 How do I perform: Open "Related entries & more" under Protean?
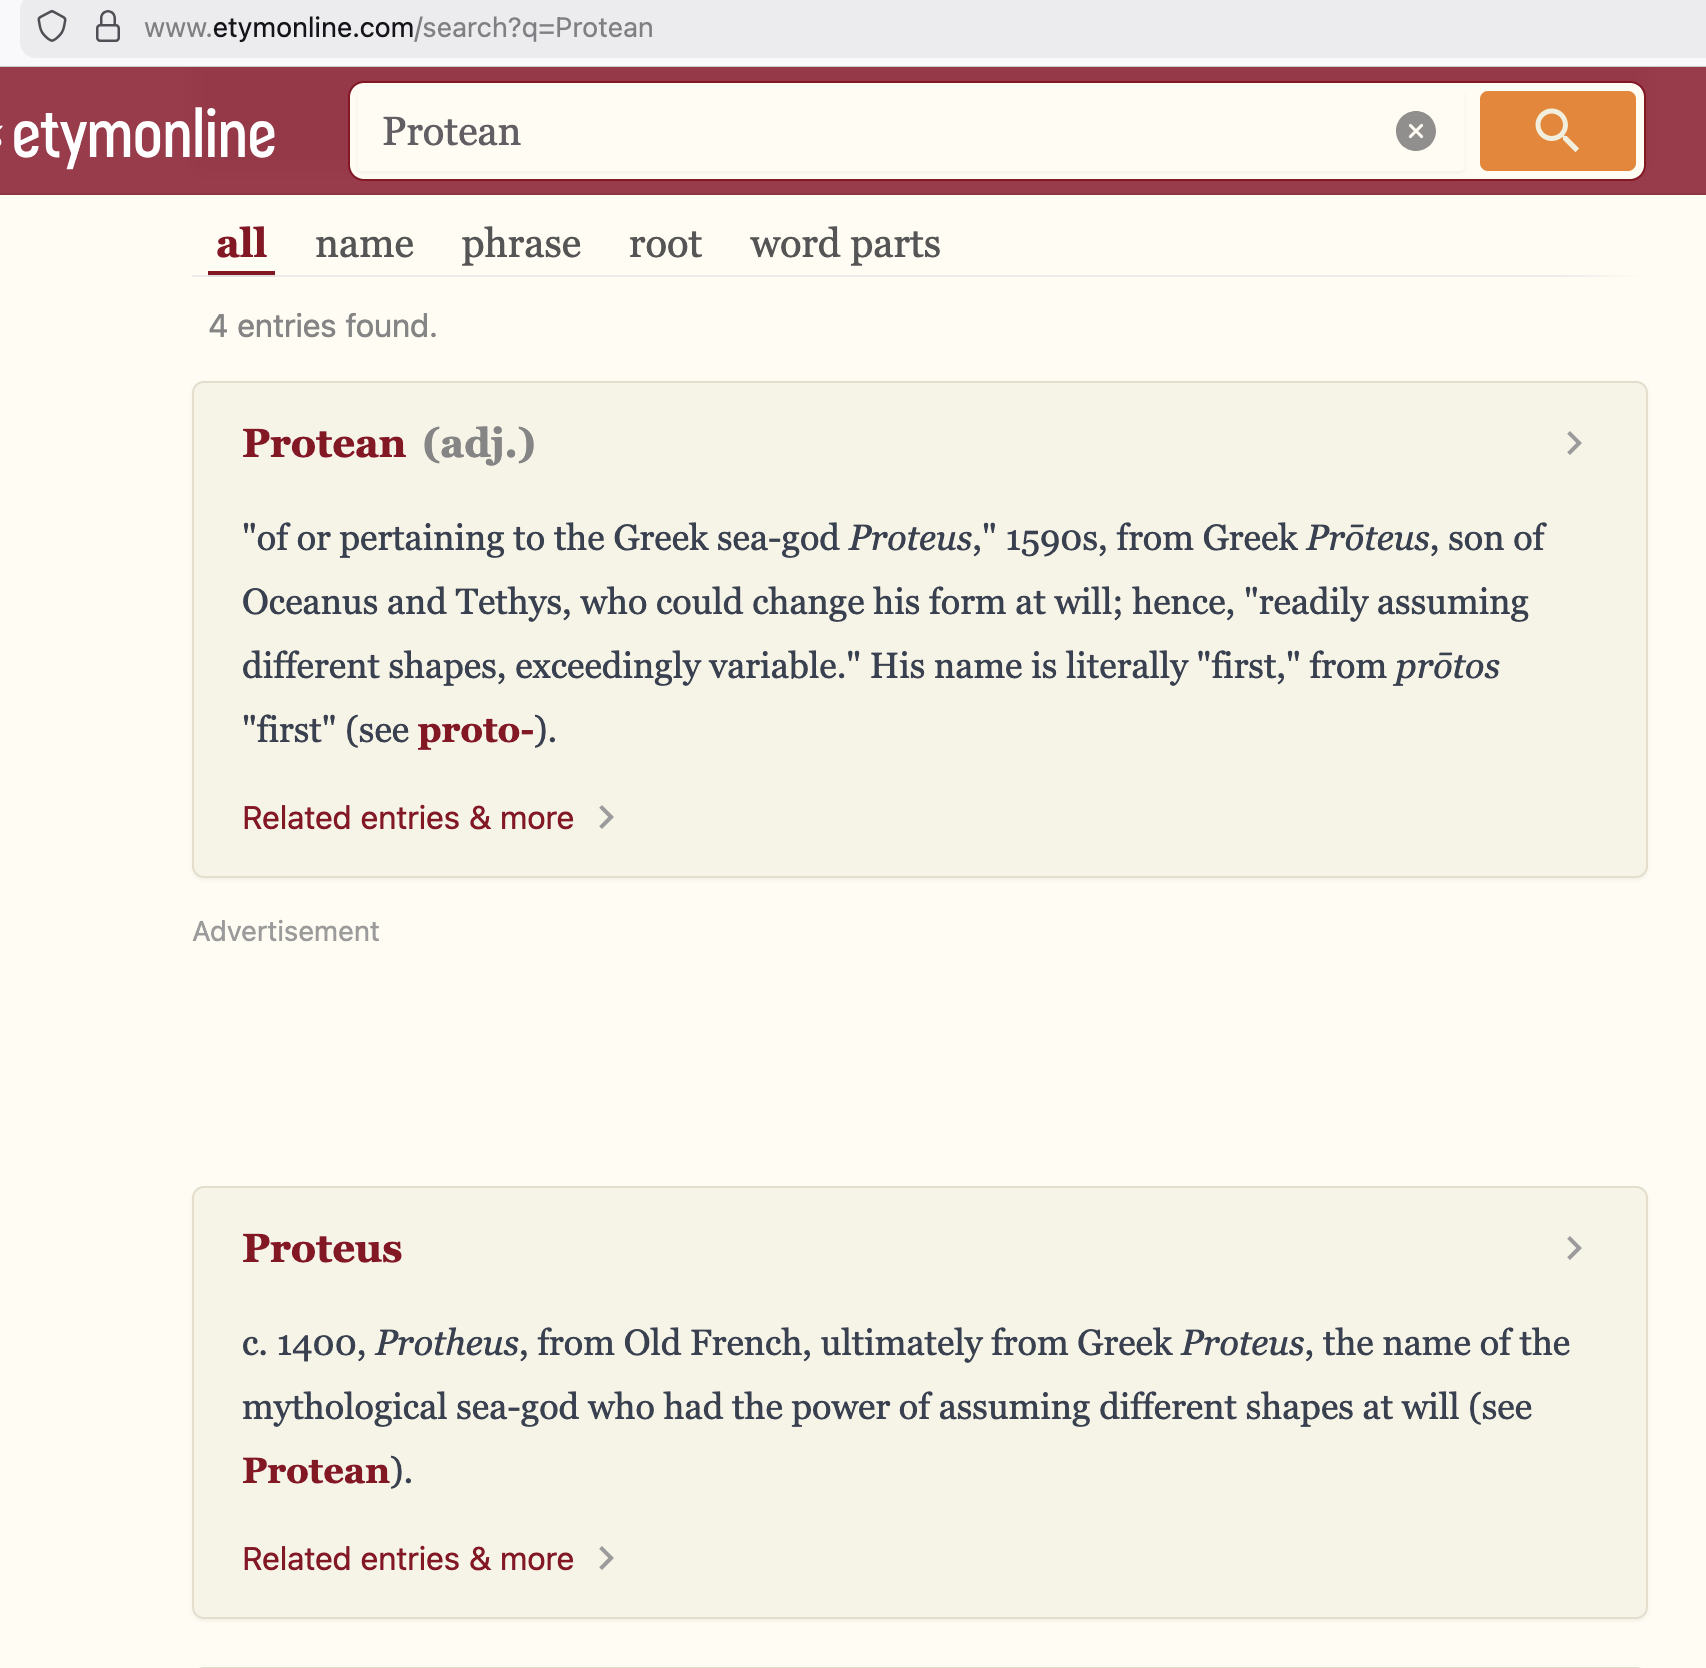406,817
